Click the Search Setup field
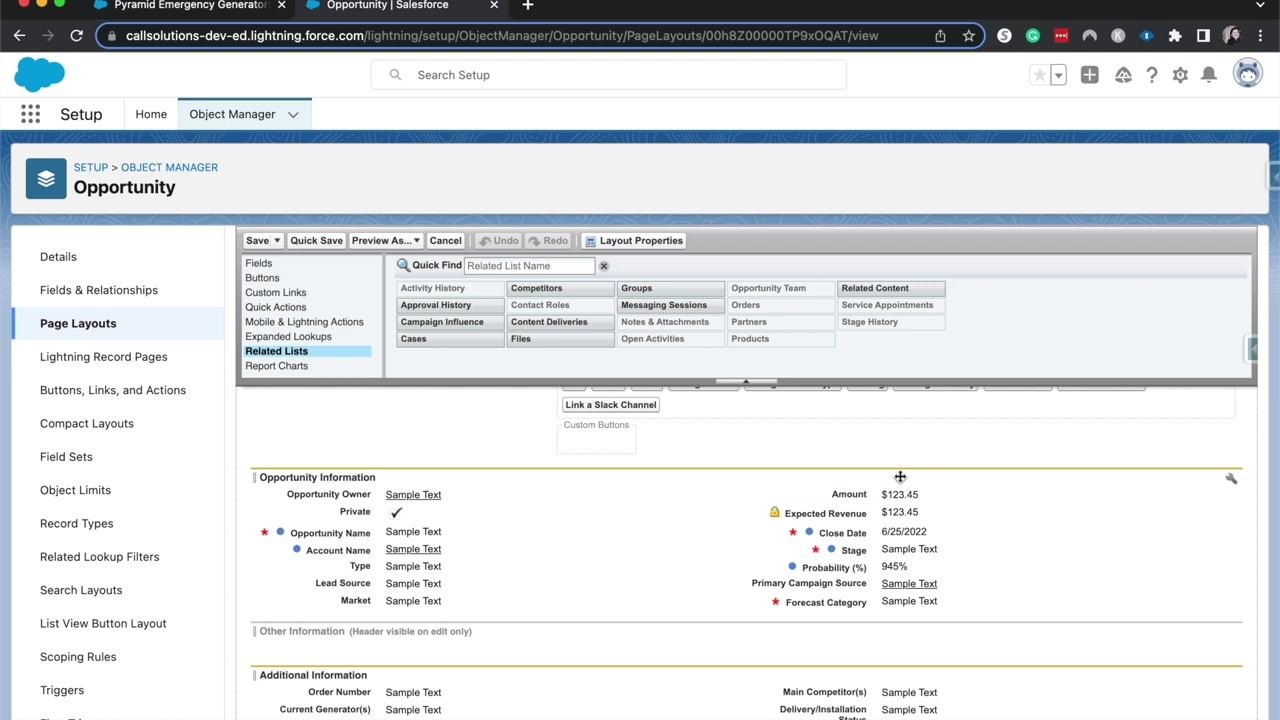The width and height of the screenshot is (1280, 720). (x=609, y=75)
